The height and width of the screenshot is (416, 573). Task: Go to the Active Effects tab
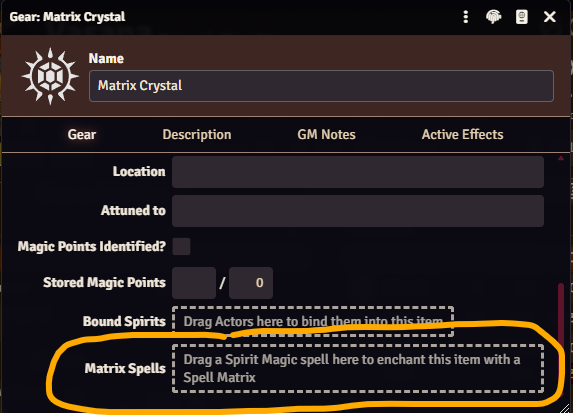pos(462,135)
